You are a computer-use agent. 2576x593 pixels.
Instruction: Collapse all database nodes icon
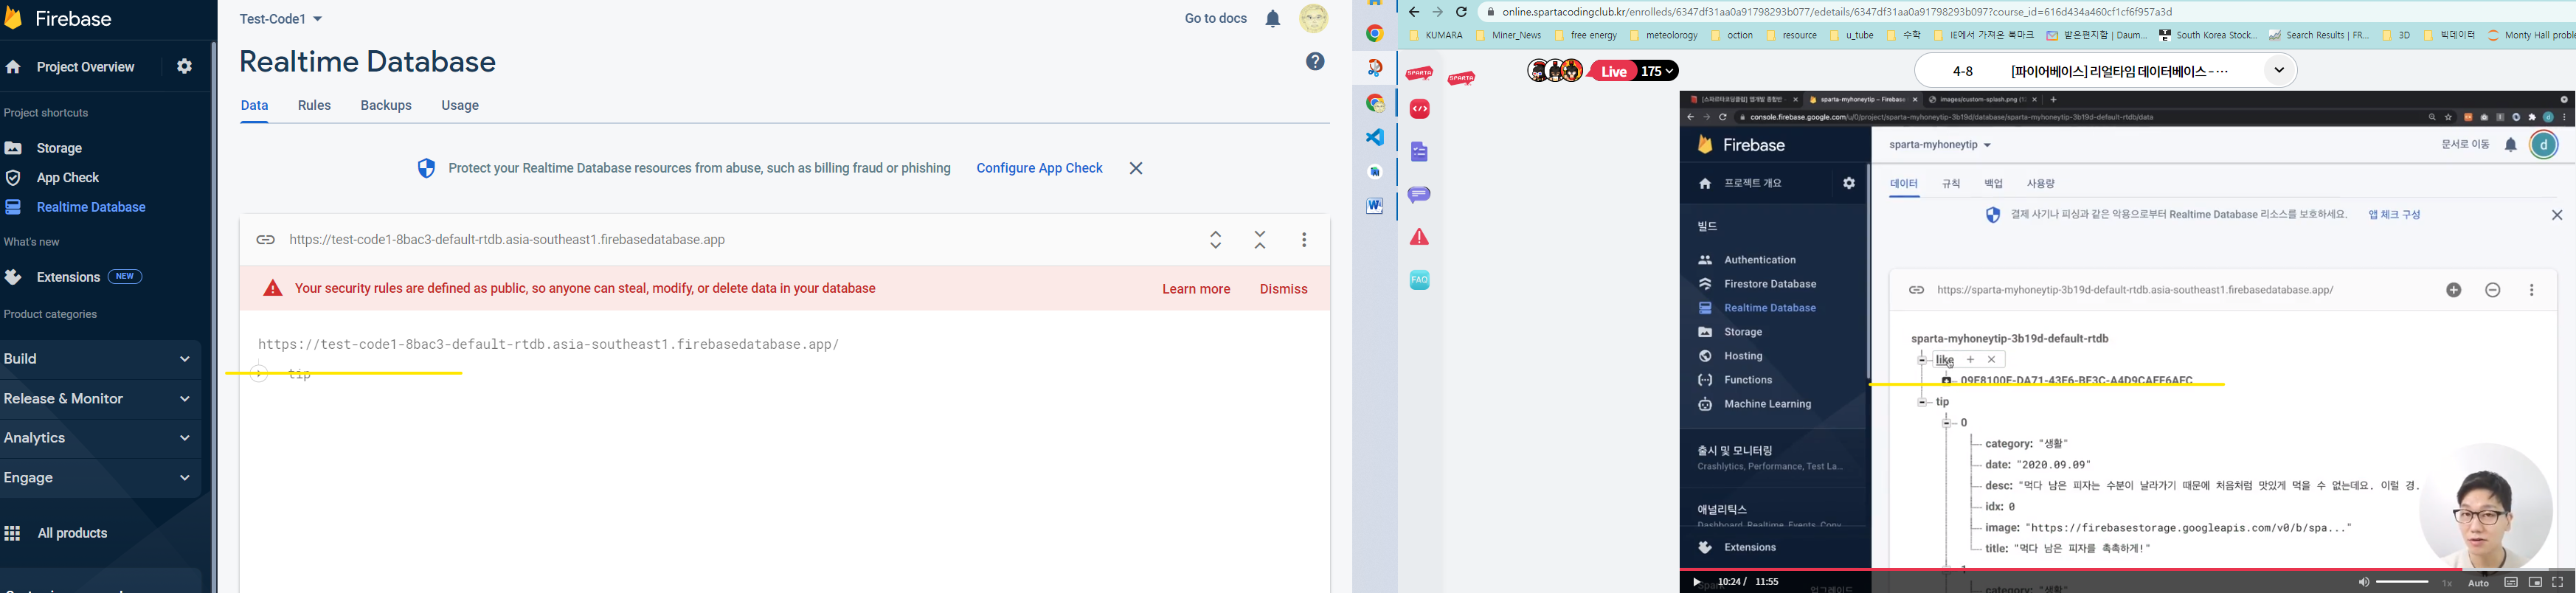pyautogui.click(x=1260, y=240)
